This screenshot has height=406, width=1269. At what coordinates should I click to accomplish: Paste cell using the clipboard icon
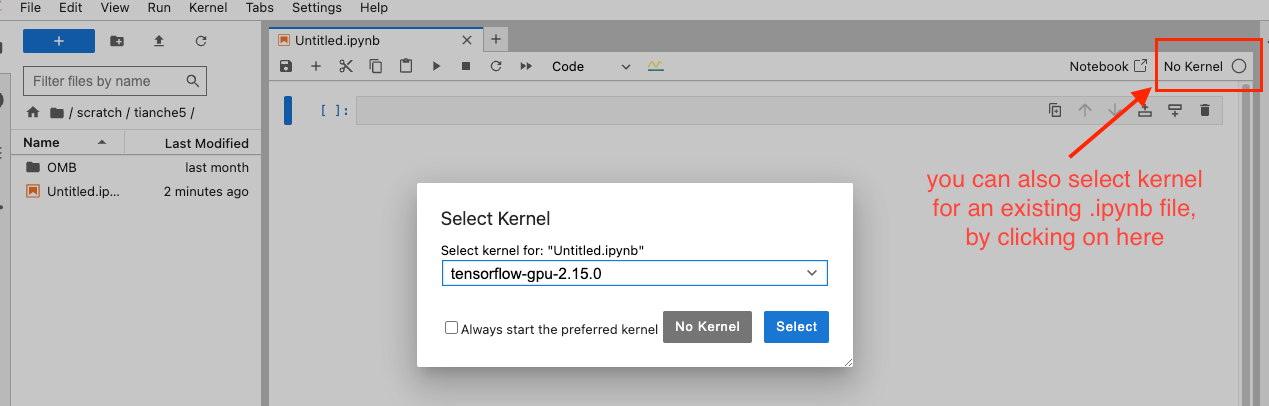[x=406, y=66]
